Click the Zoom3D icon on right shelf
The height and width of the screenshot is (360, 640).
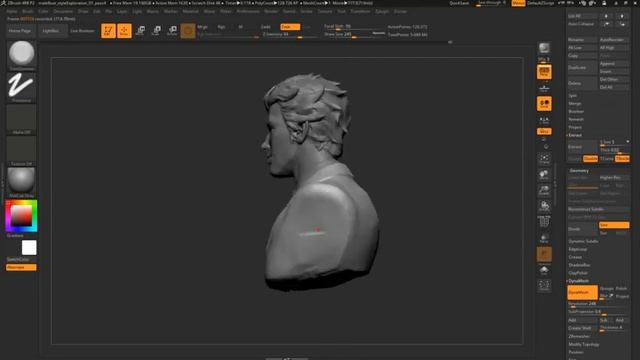tap(544, 190)
